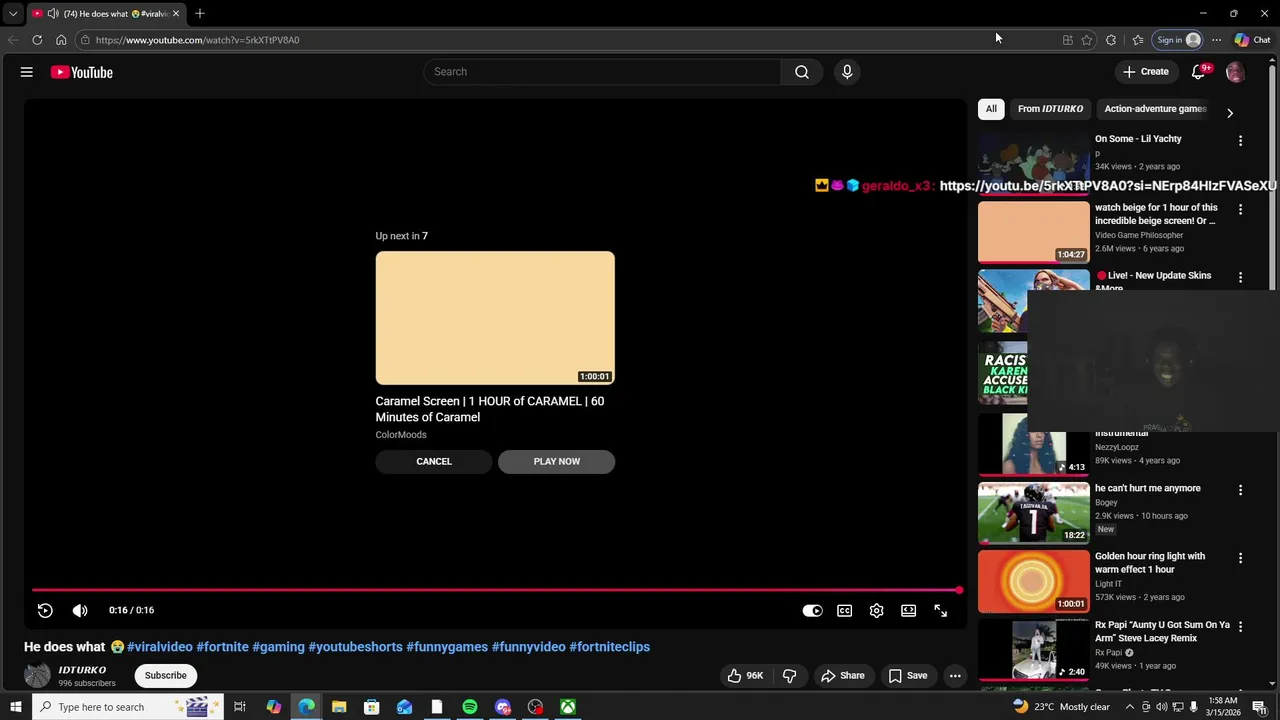The image size is (1280, 720).
Task: Open the YouTube guide hamburger menu
Action: click(x=27, y=72)
